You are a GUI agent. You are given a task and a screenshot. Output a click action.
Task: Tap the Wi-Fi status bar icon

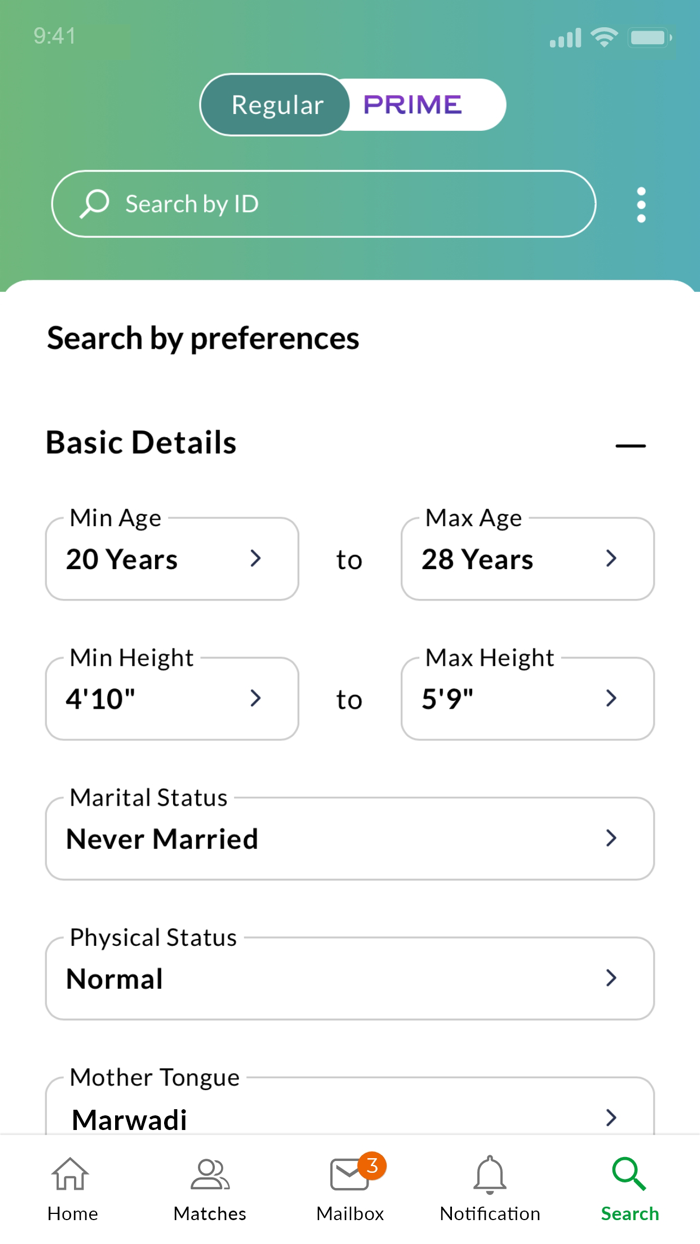pyautogui.click(x=604, y=38)
